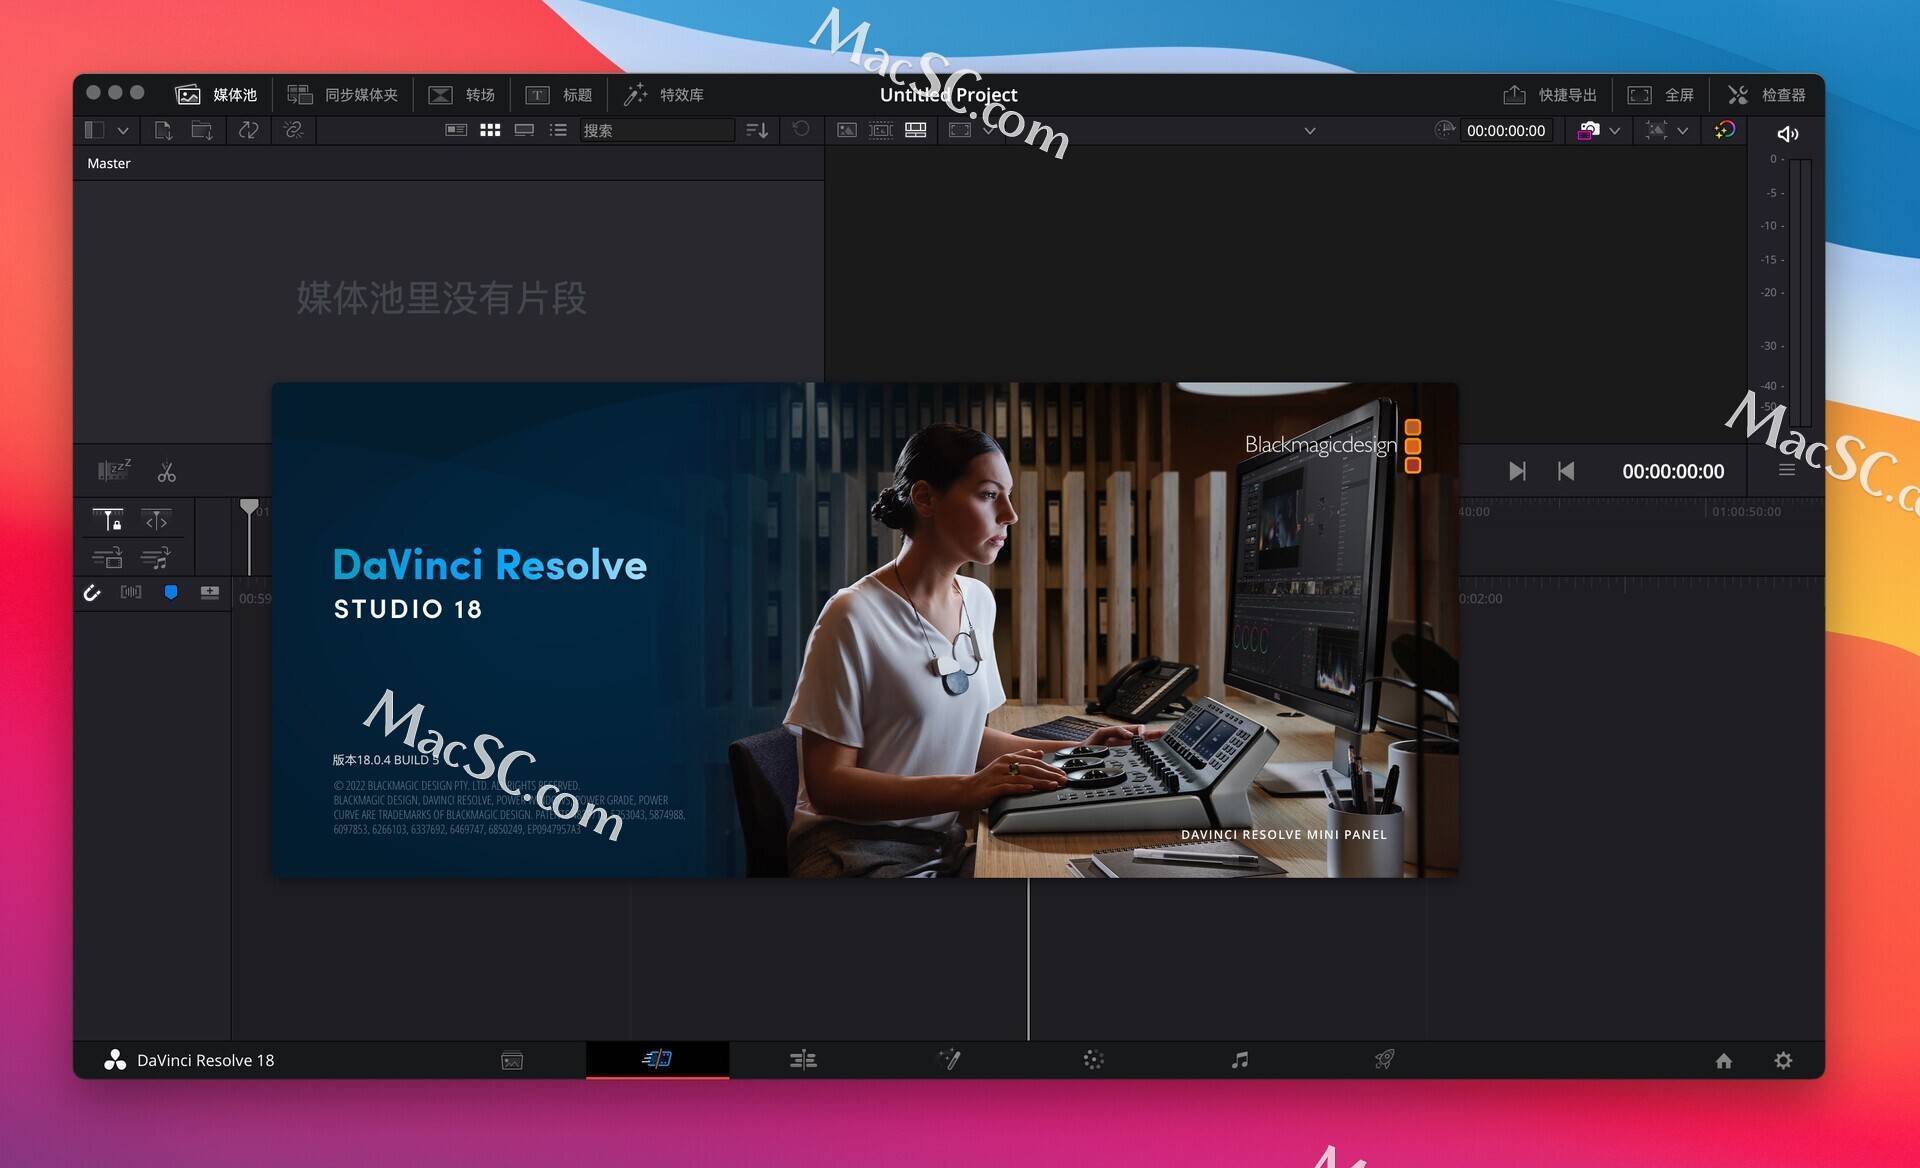Image resolution: width=1920 pixels, height=1168 pixels.
Task: Enable free playhead timeline mode
Action: tap(156, 521)
